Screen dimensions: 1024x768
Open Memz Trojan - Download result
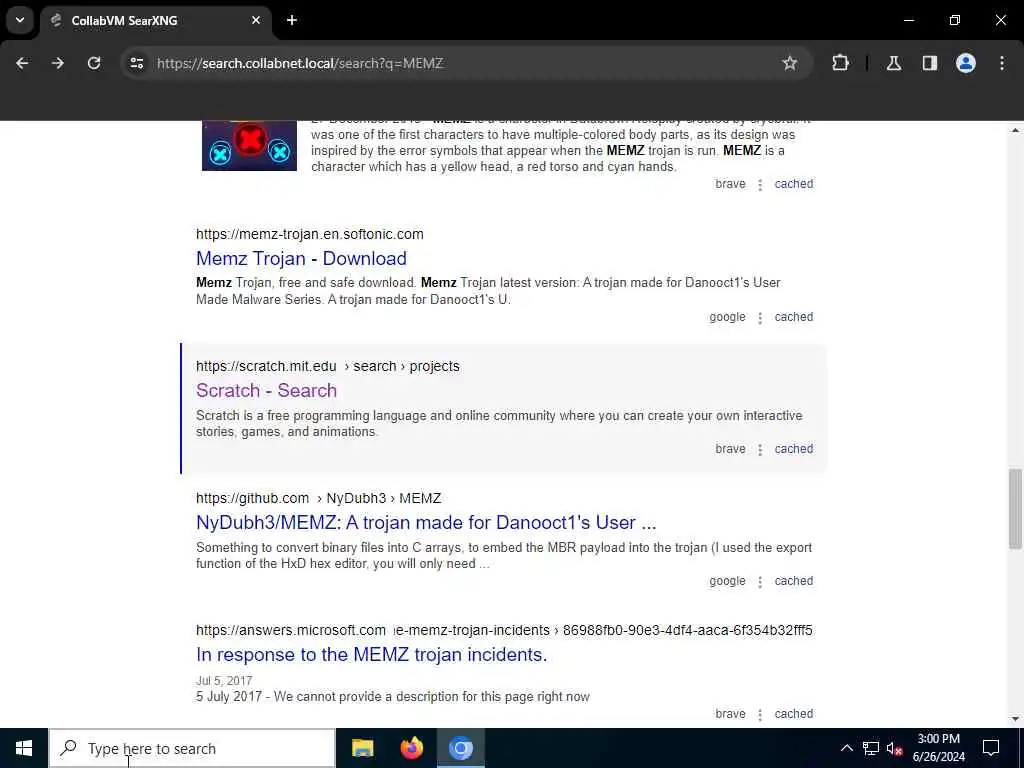coord(301,259)
